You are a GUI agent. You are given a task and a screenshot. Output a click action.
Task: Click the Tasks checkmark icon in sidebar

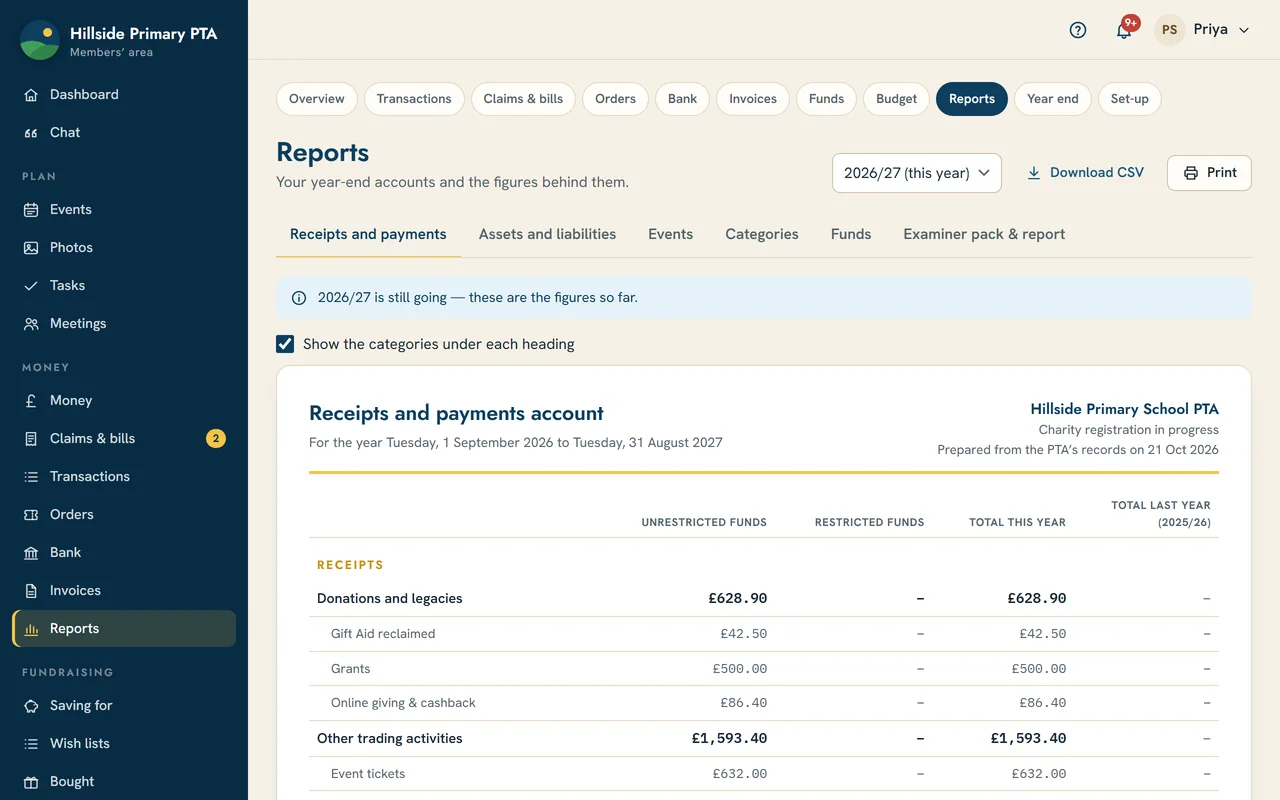31,286
